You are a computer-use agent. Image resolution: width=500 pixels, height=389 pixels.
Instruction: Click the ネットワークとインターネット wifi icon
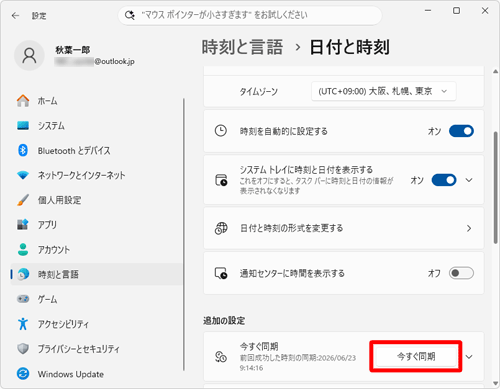[23, 175]
